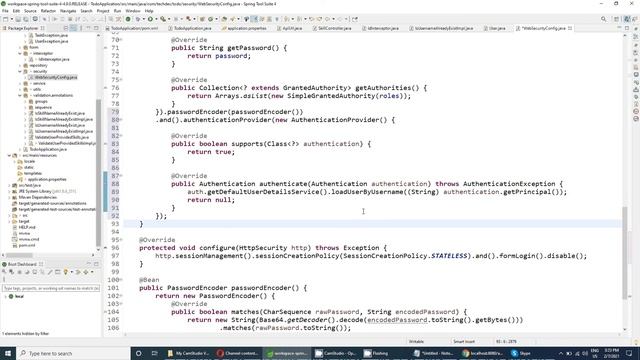Minimize the Boot Dashboard panel
This screenshot has height=360, width=640.
coord(89,264)
